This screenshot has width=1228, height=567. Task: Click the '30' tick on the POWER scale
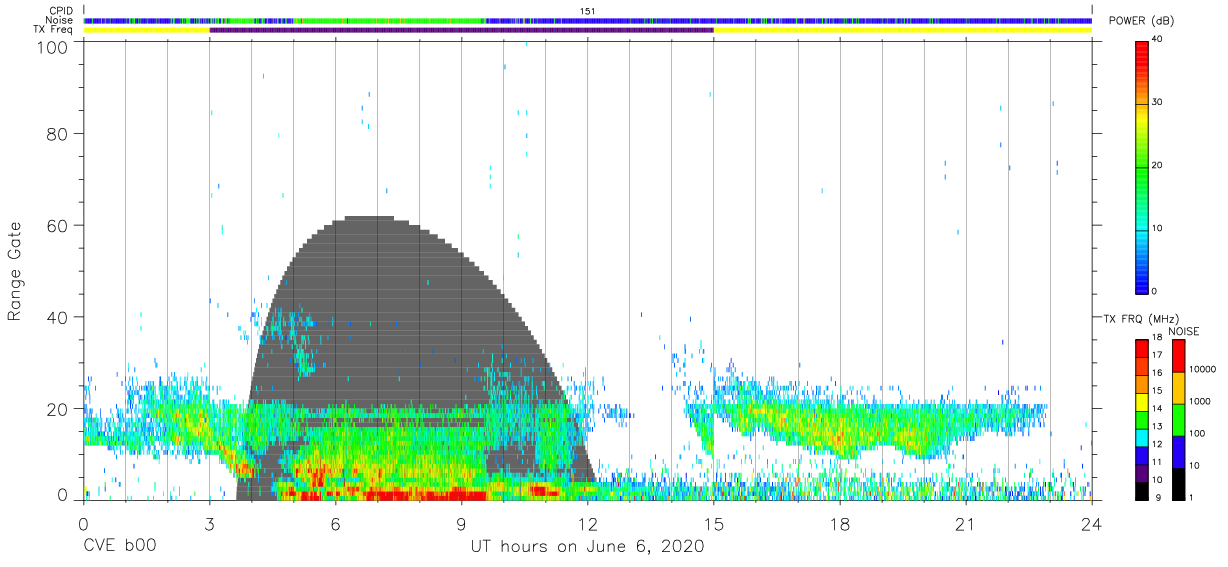1159,102
